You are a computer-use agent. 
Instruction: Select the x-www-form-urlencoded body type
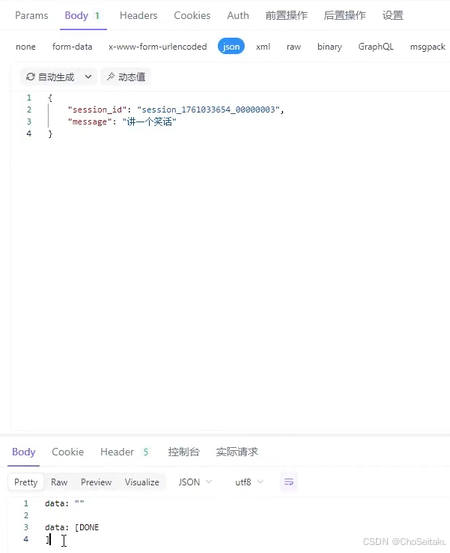pos(158,47)
